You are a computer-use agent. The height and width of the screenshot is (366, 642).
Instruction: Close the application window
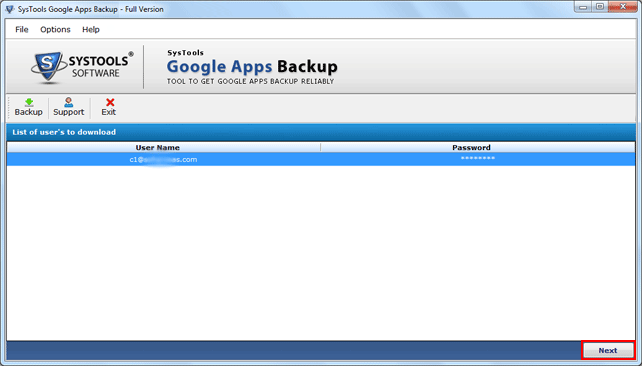pos(623,7)
